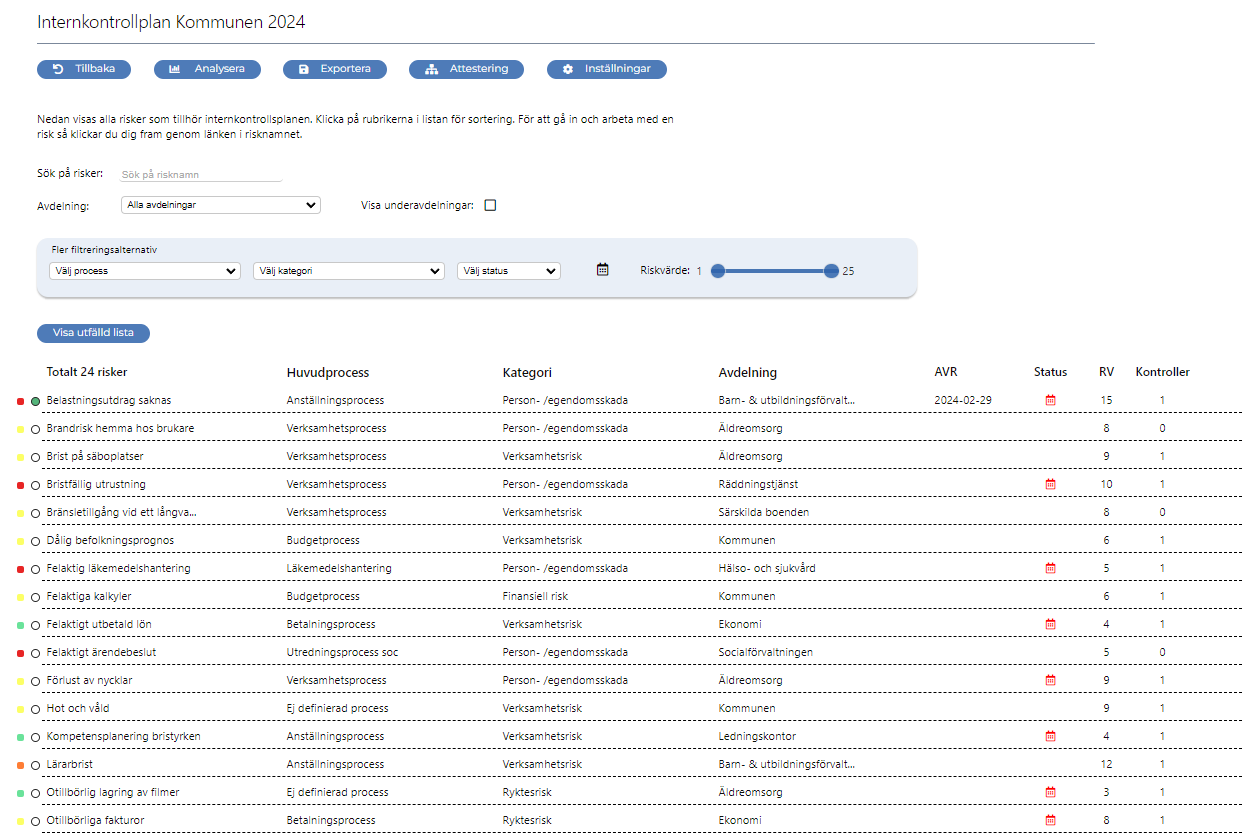This screenshot has width=1254, height=835.
Task: Sort the list by Huvudprocess column header
Action: pos(327,373)
